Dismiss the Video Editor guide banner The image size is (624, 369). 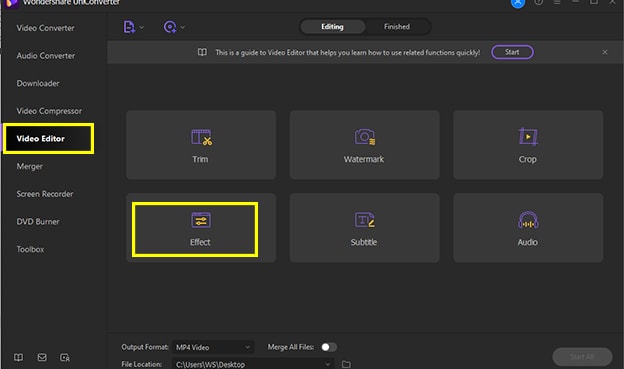[604, 52]
